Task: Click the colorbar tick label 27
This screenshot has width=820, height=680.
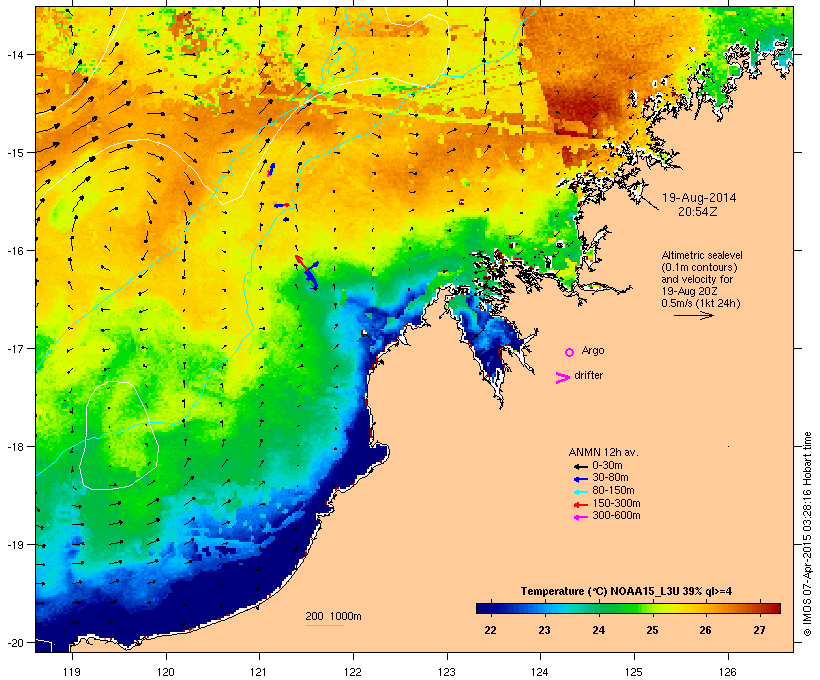Action: 759,630
